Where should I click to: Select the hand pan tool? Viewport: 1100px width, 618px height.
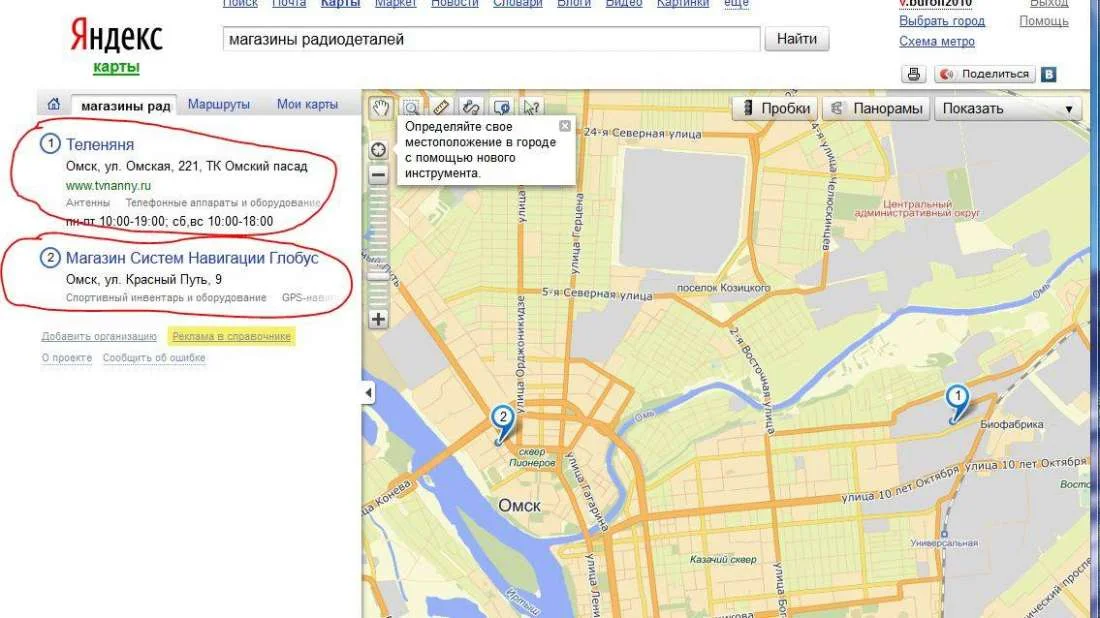point(380,107)
